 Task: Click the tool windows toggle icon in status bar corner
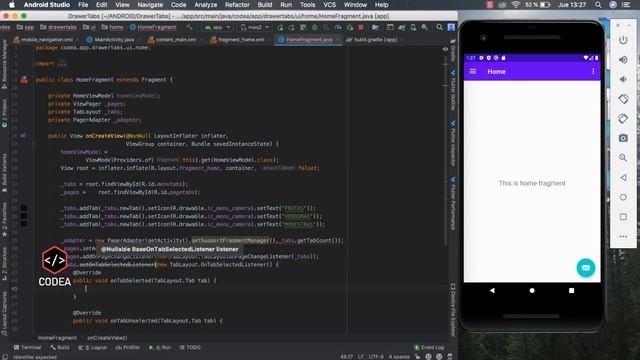click(5, 357)
